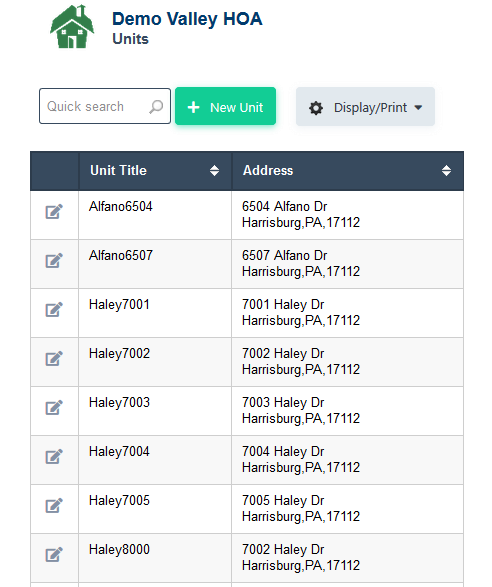This screenshot has width=492, height=587.
Task: Edit the Haley8000 unit
Action: point(54,555)
